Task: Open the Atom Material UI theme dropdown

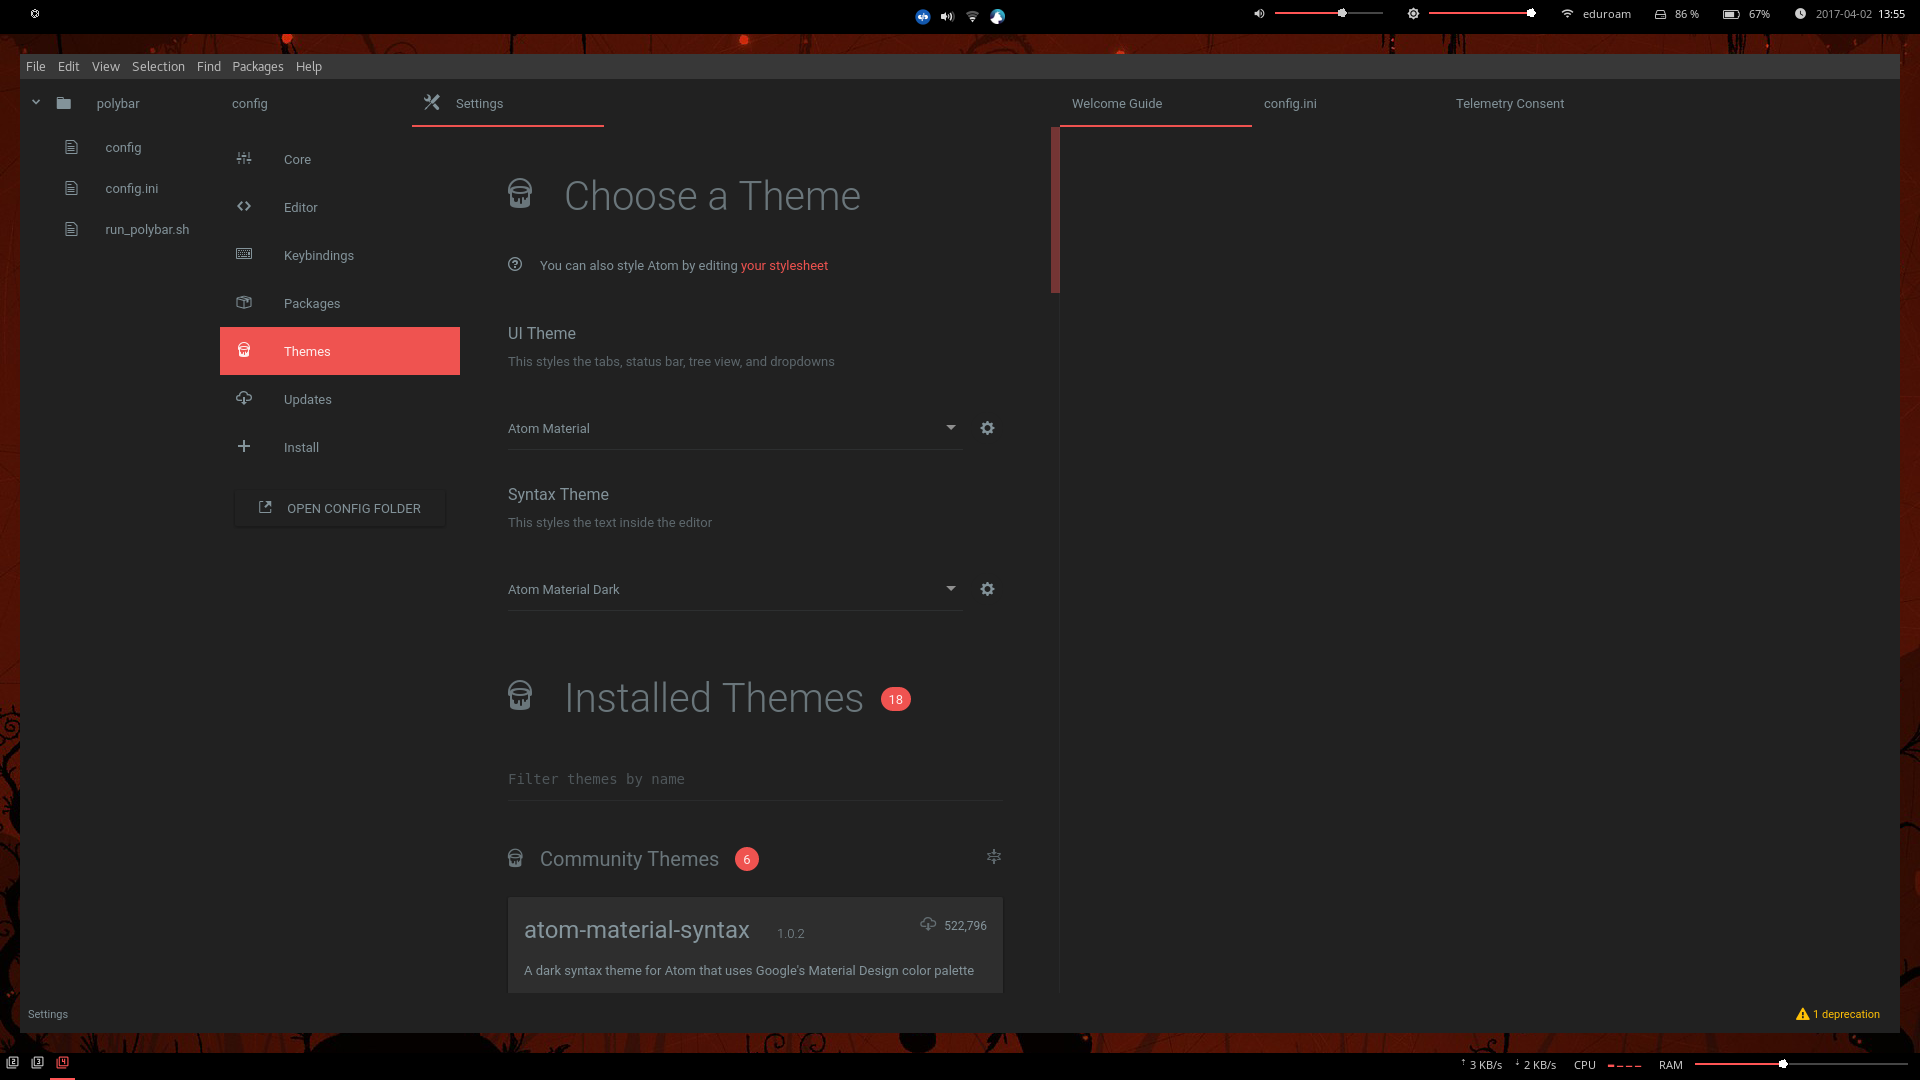Action: (735, 428)
